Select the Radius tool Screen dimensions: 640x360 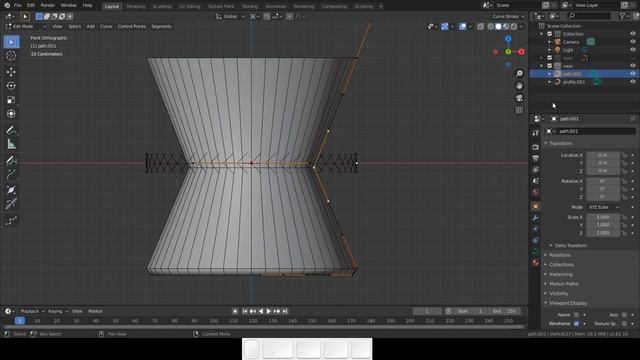tap(11, 190)
